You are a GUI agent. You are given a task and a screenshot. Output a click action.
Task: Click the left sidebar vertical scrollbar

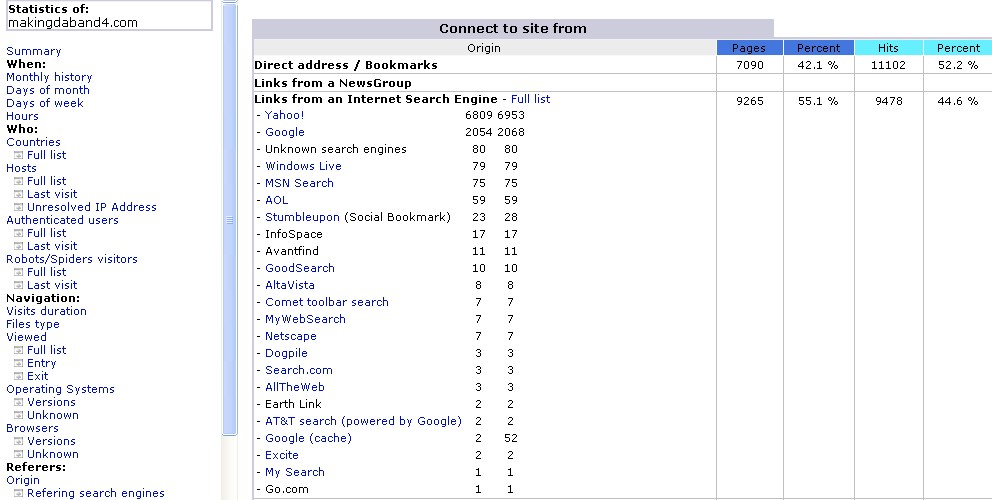229,220
